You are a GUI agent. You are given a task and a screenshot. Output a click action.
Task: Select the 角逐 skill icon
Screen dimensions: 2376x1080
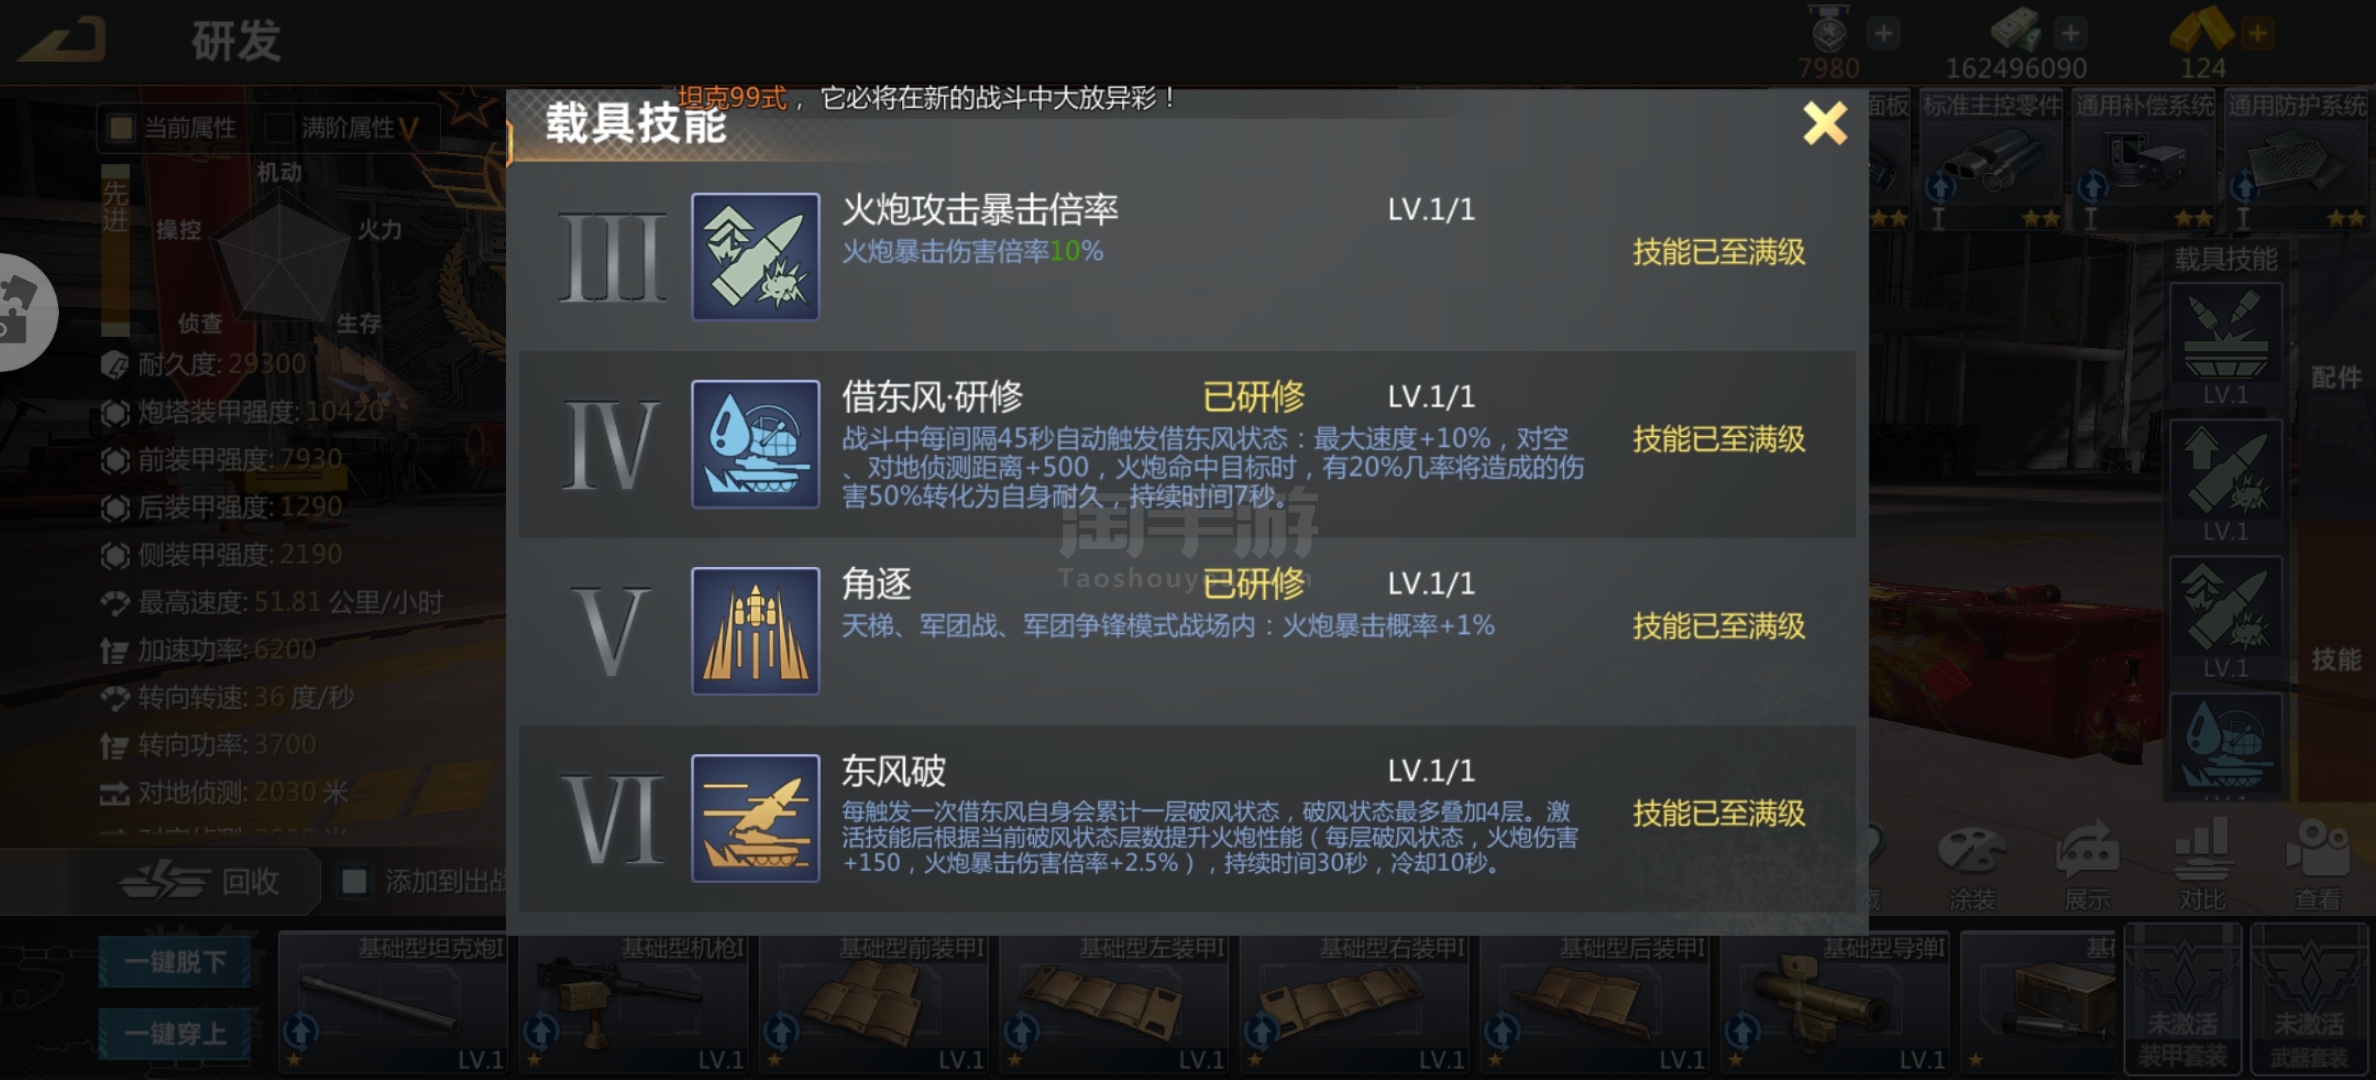click(755, 630)
